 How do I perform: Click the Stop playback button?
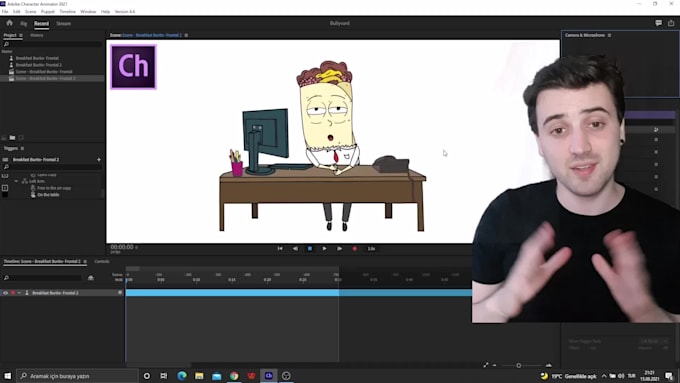tap(310, 249)
